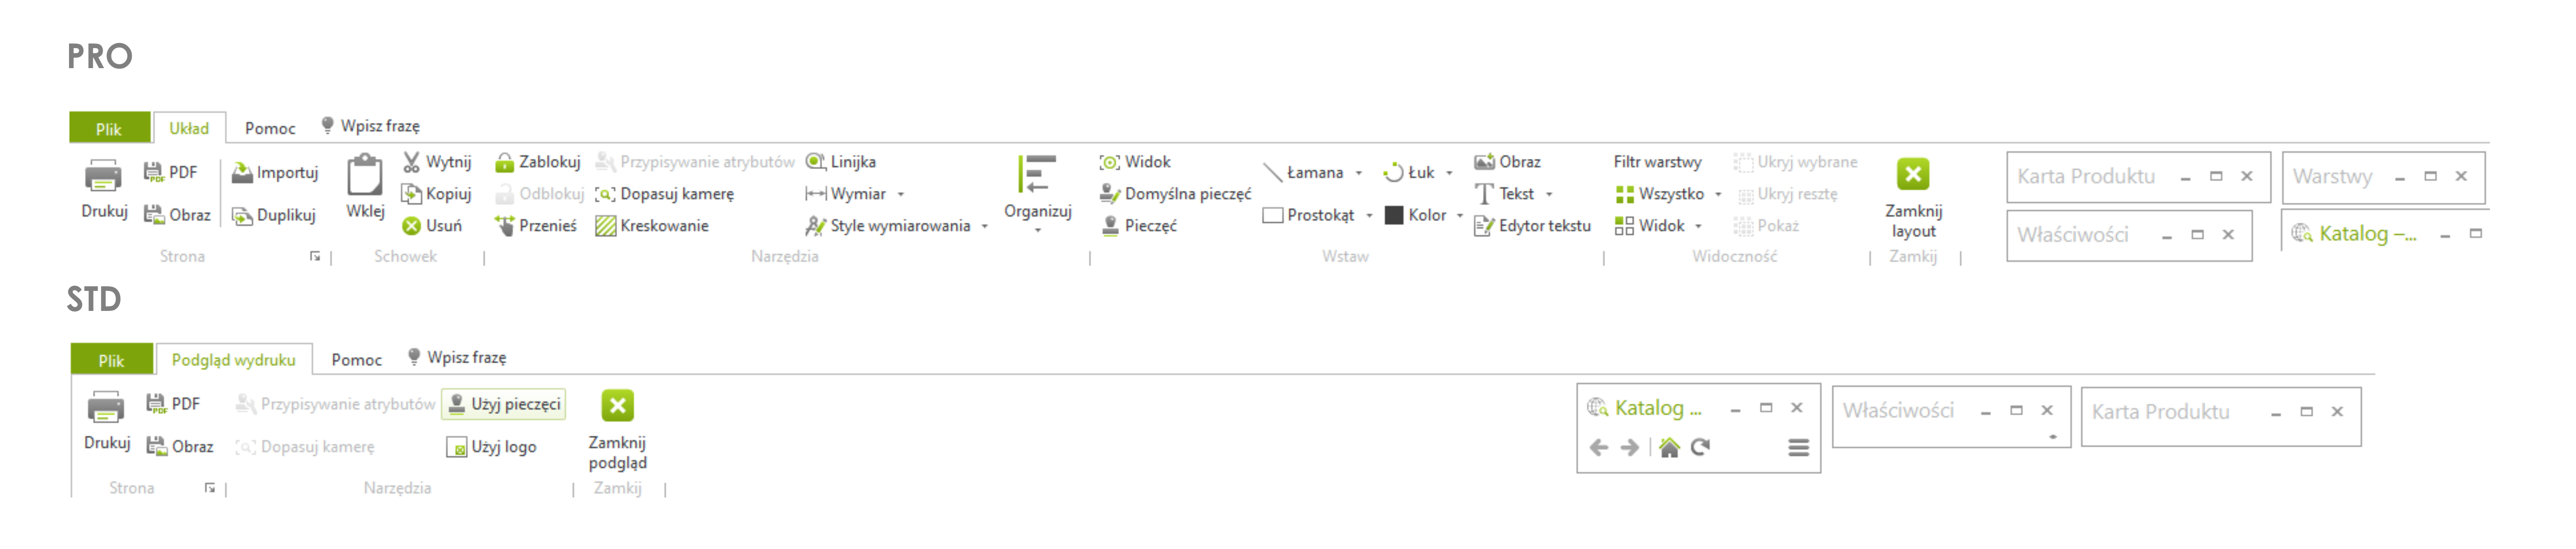Choose the Pieczęć stamp tool

[1139, 226]
